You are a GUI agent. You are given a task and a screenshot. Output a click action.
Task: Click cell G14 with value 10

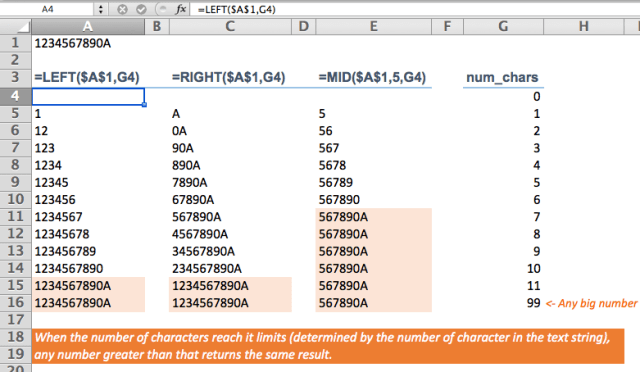tap(503, 268)
